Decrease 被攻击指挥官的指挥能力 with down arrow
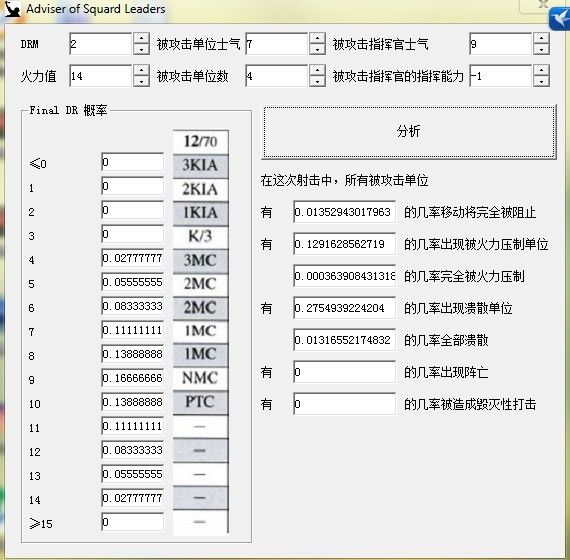The width and height of the screenshot is (570, 560). click(541, 81)
